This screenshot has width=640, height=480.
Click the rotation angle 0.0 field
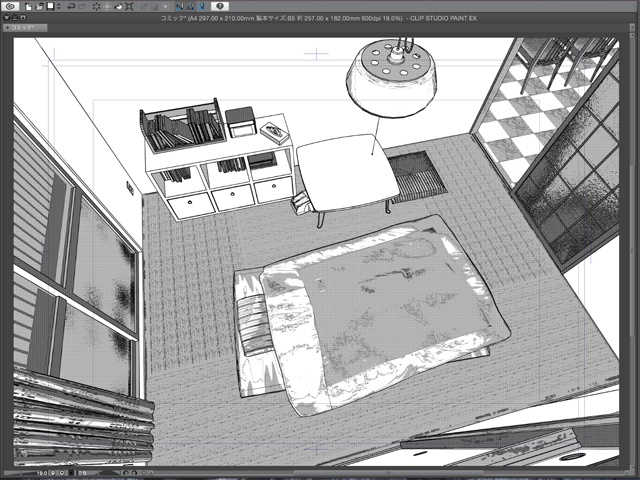click(83, 473)
